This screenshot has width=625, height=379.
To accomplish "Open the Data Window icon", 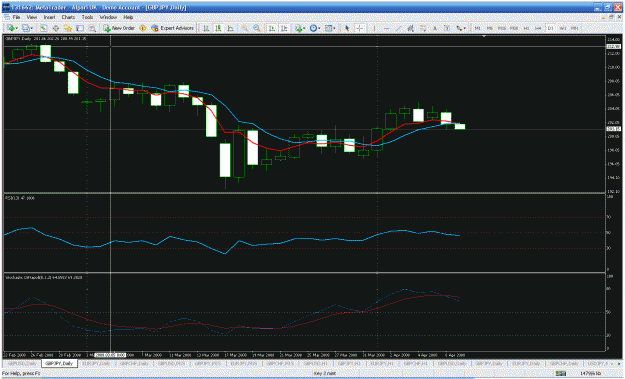I will [x=56, y=28].
